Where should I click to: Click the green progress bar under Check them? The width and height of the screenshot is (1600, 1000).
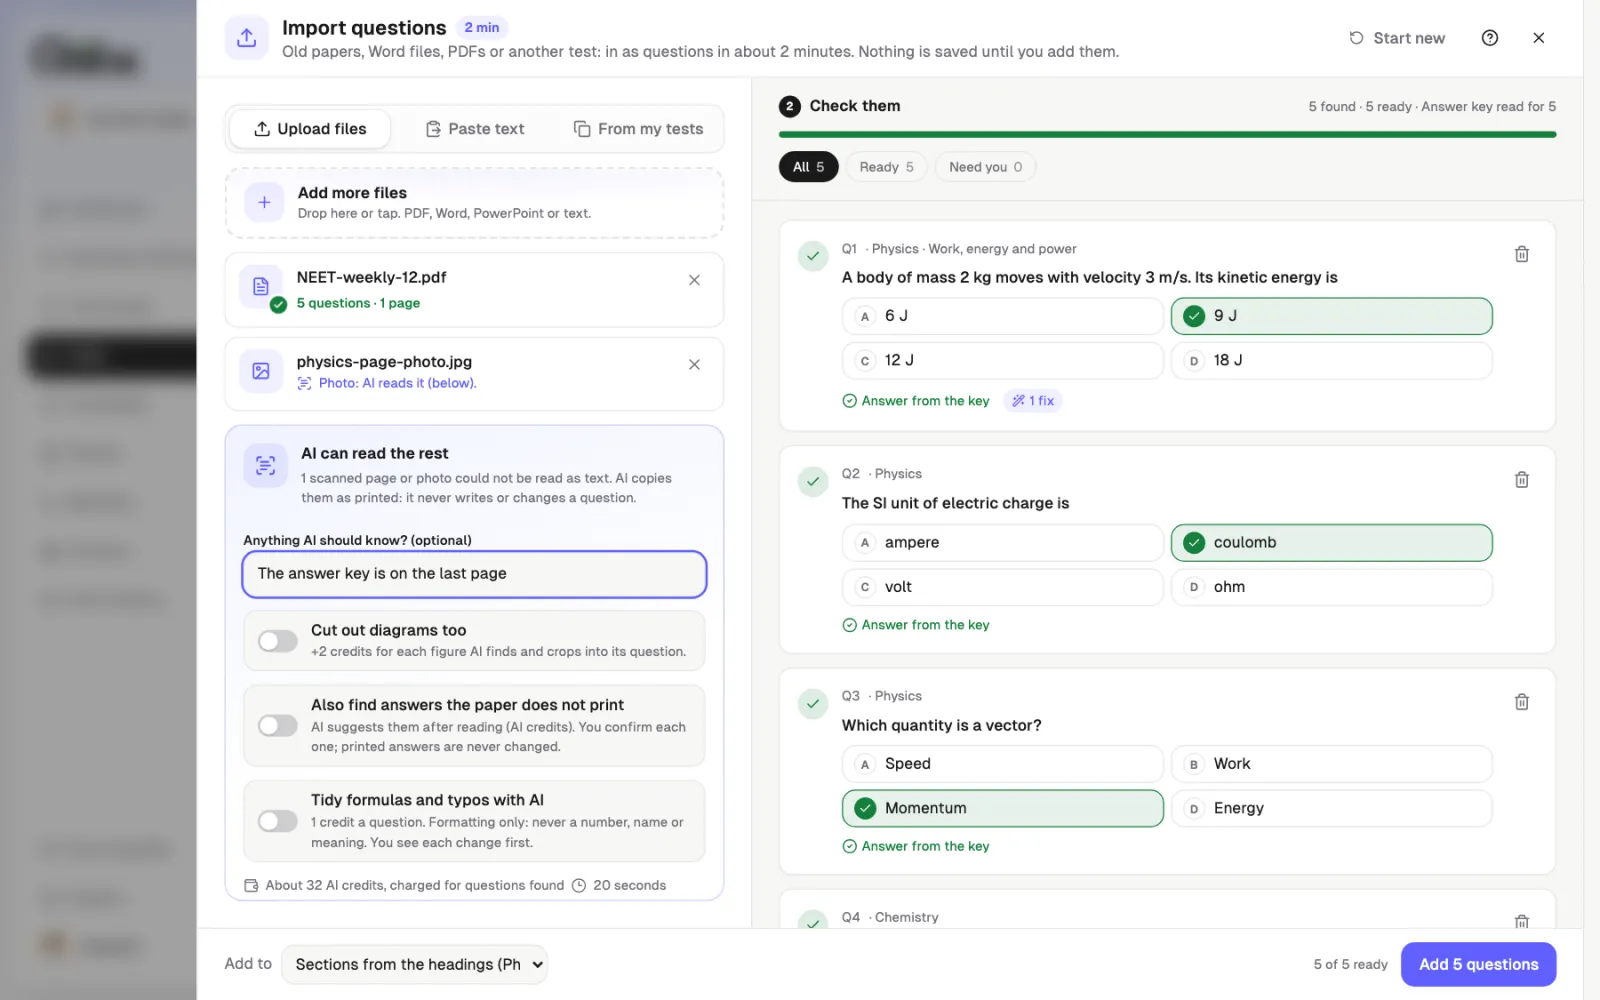click(1167, 134)
